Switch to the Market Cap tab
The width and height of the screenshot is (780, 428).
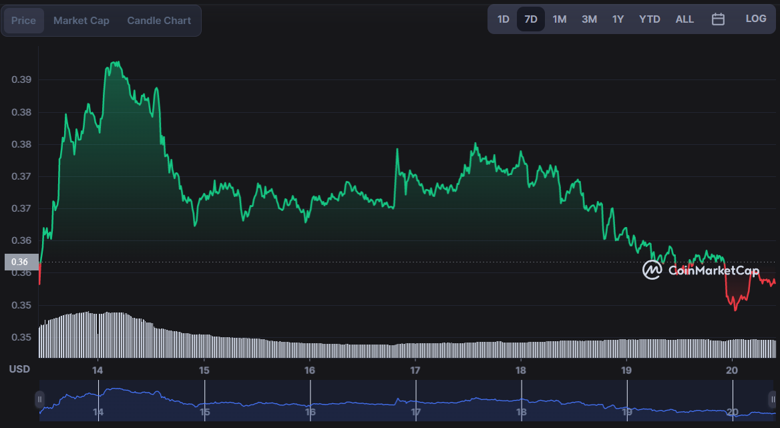coord(81,20)
